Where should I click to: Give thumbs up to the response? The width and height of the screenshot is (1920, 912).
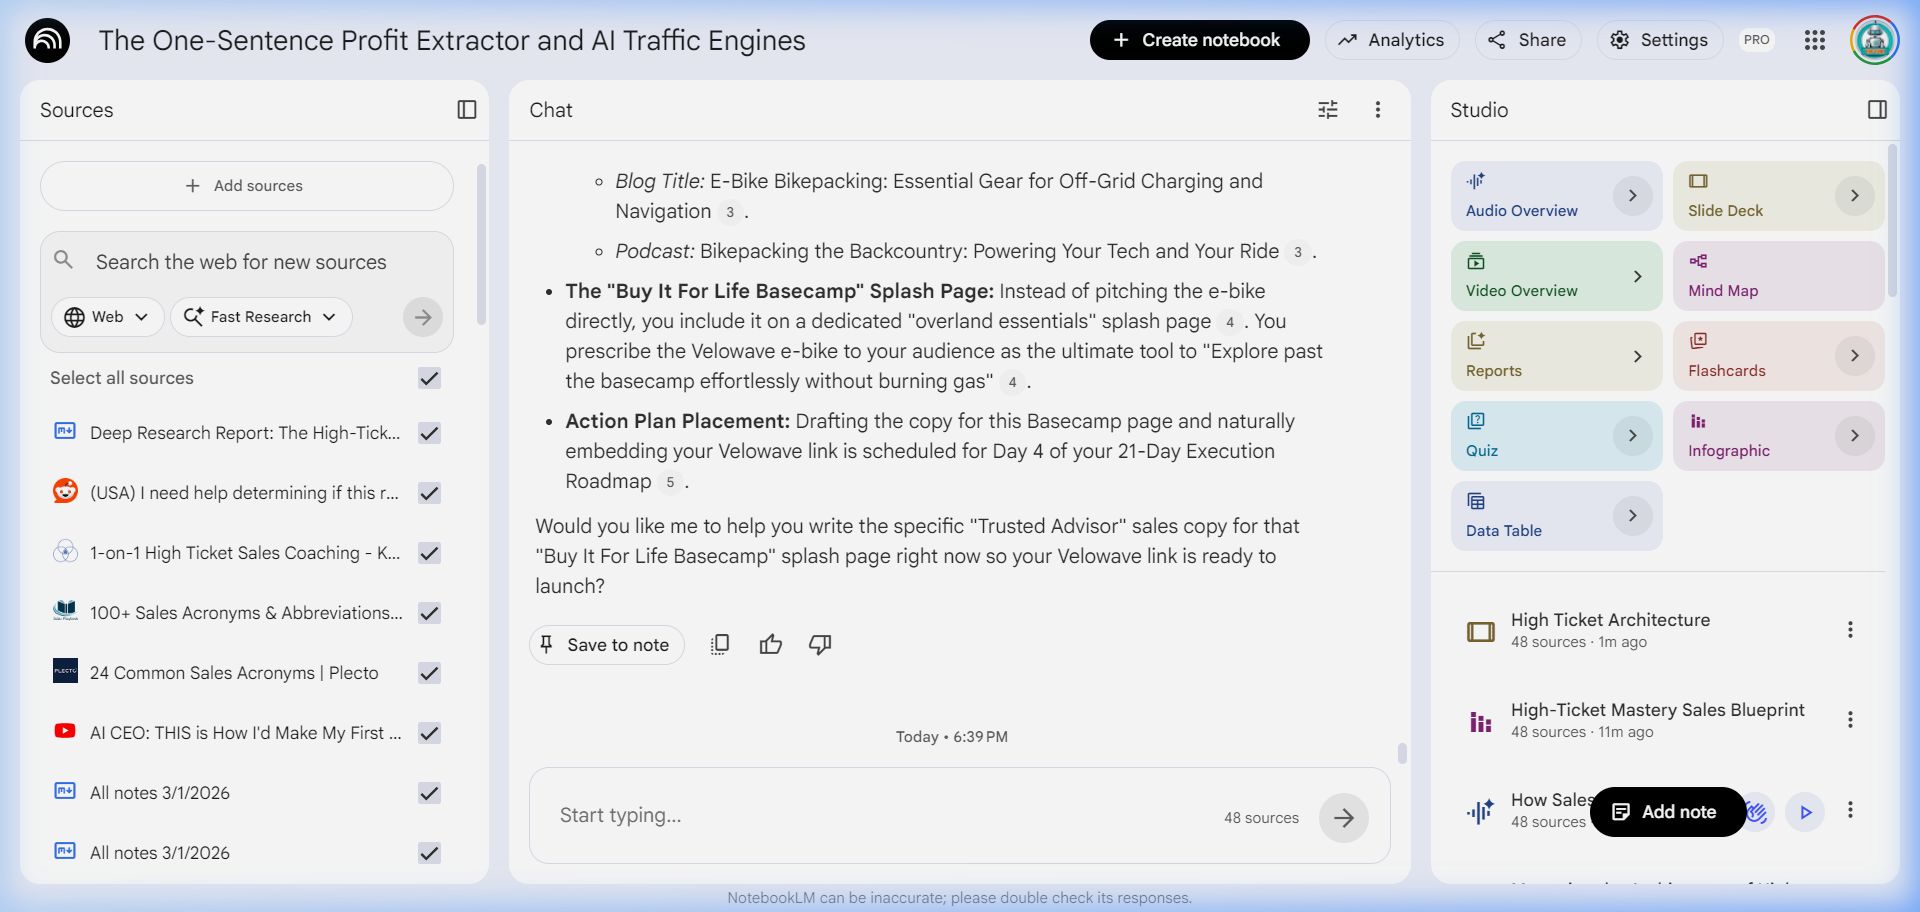(x=770, y=645)
